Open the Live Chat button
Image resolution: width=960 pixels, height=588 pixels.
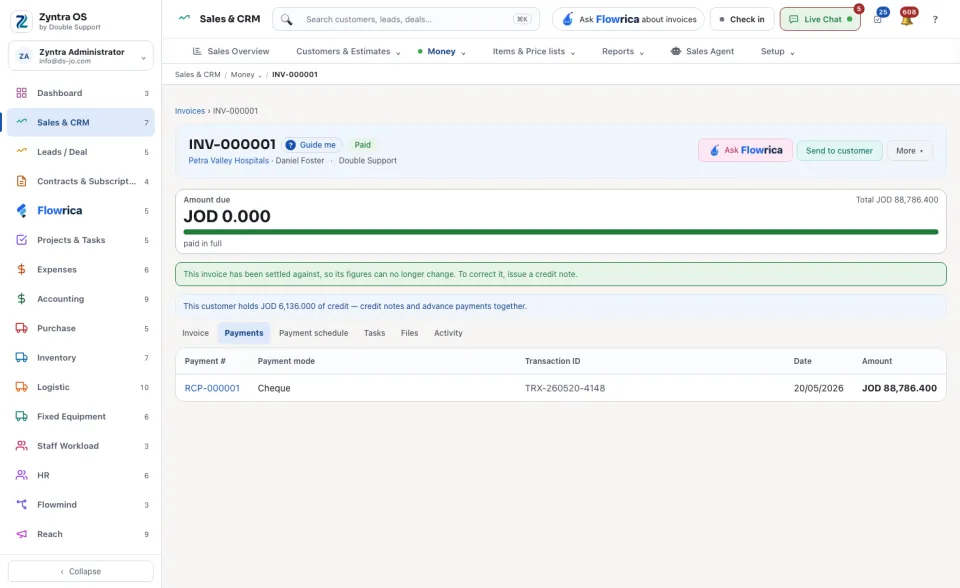click(x=820, y=19)
